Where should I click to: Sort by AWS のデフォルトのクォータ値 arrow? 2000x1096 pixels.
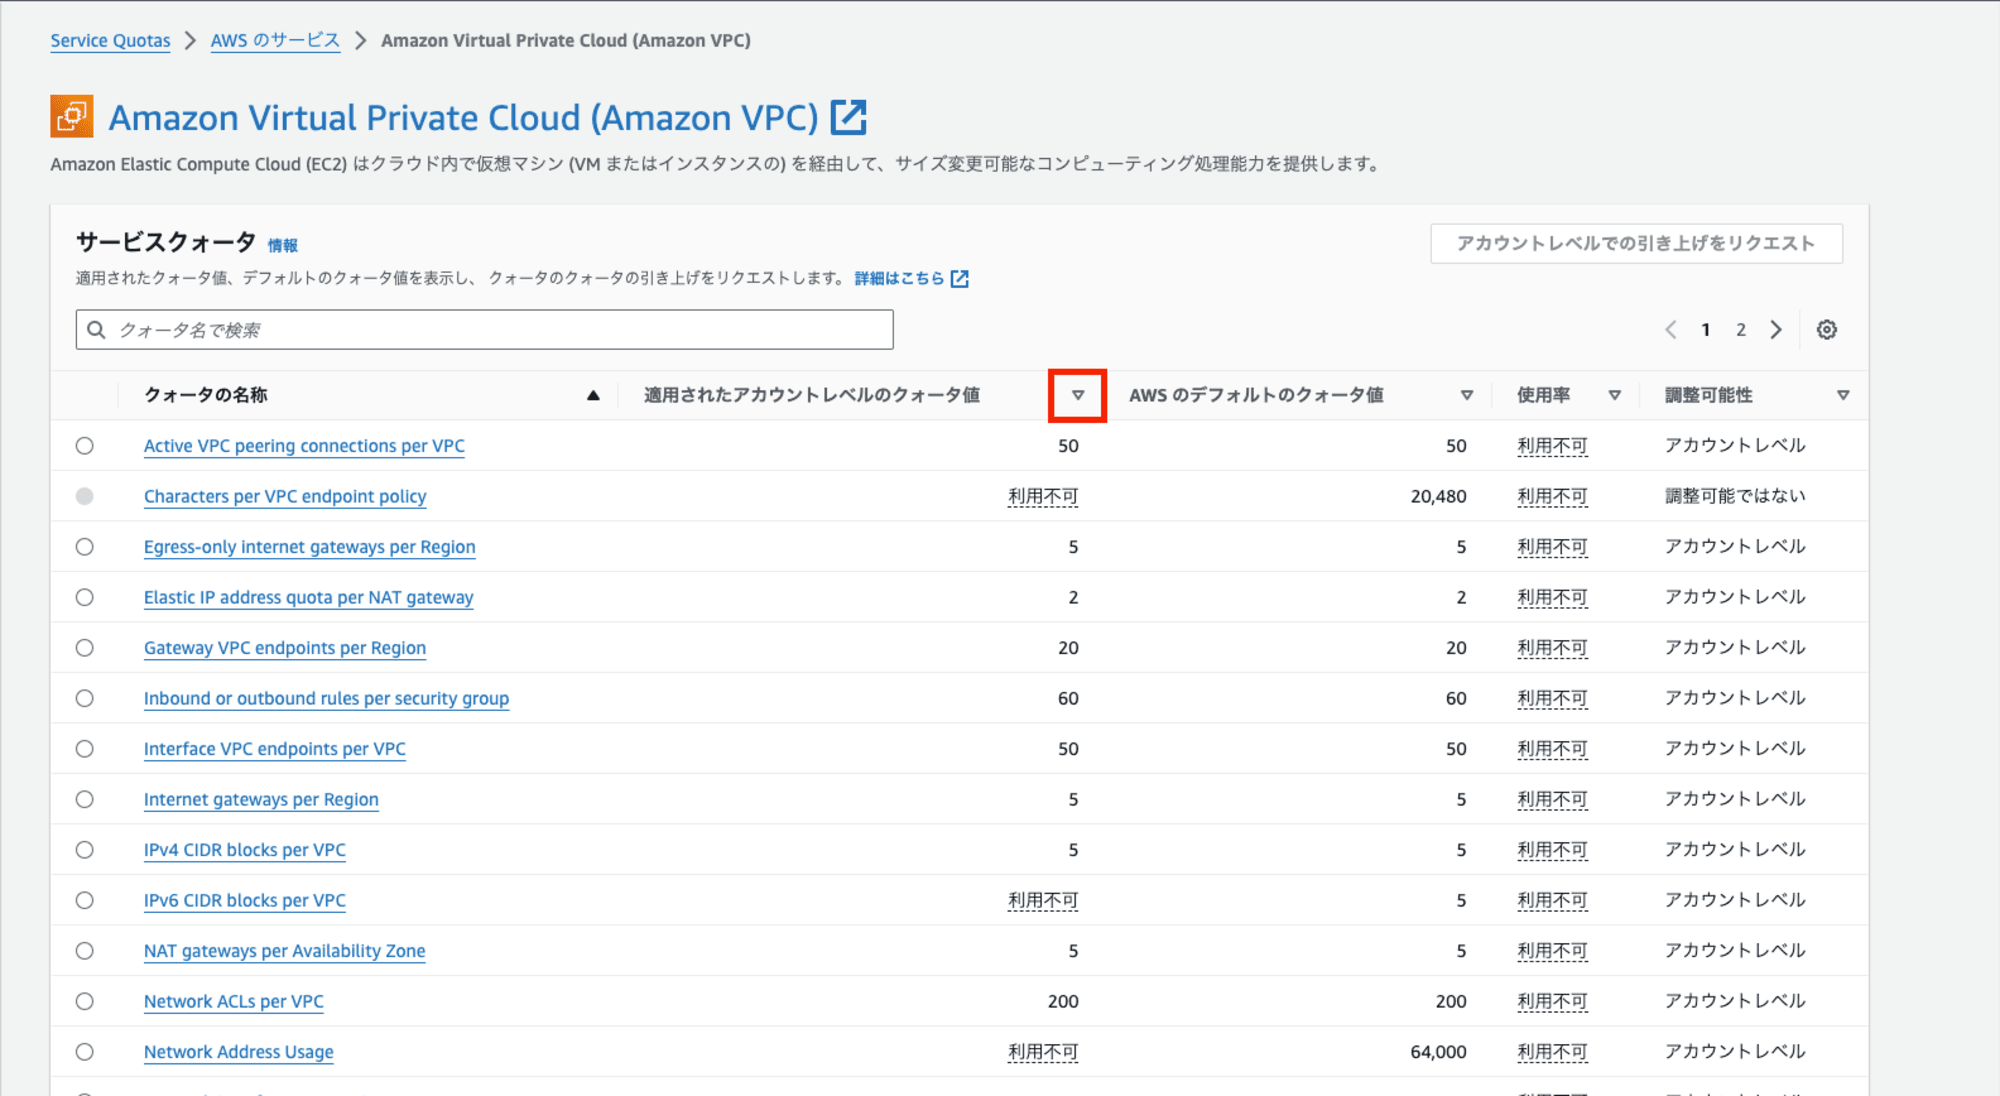pos(1467,395)
